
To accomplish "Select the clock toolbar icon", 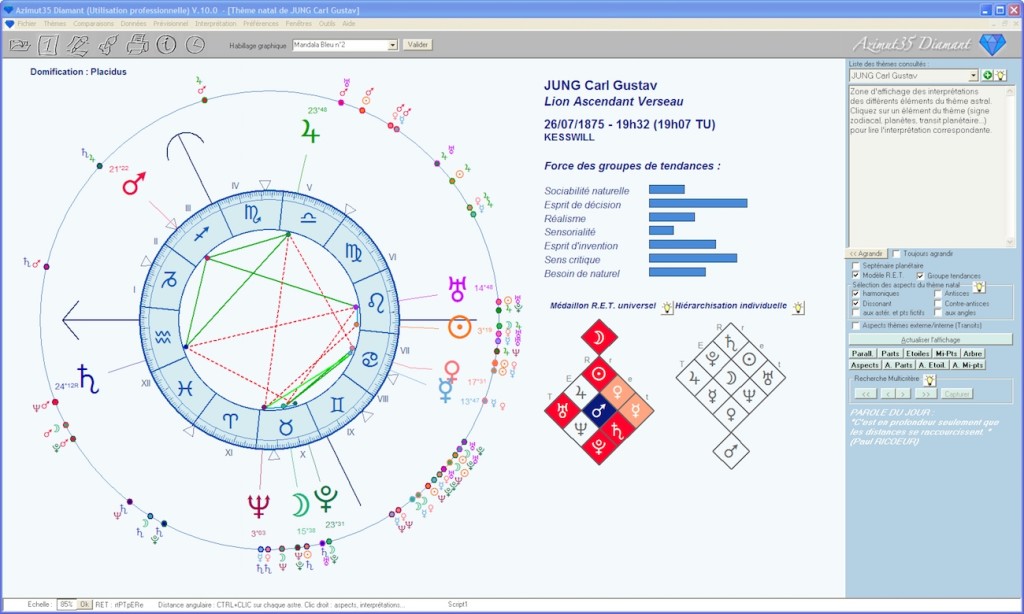I will (193, 45).
